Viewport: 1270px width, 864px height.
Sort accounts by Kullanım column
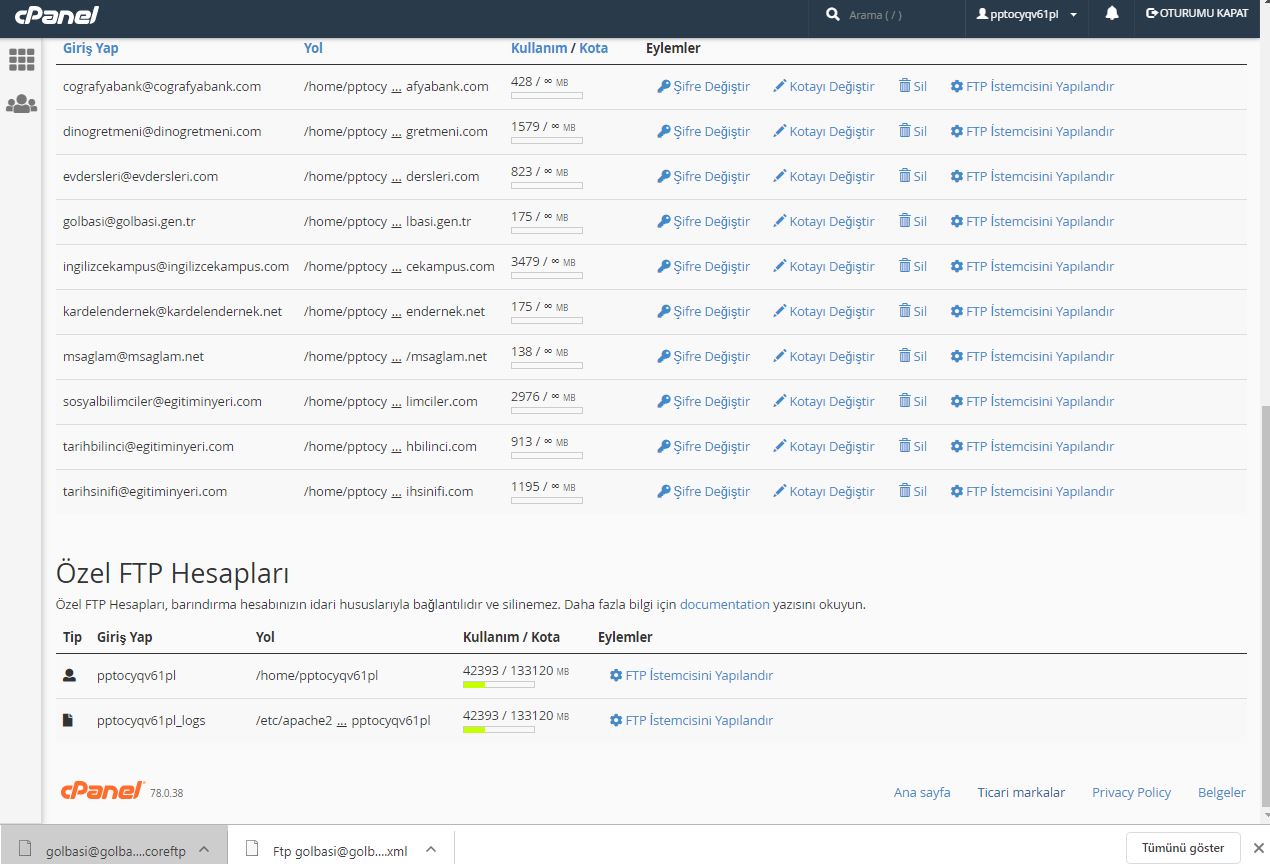tap(538, 48)
